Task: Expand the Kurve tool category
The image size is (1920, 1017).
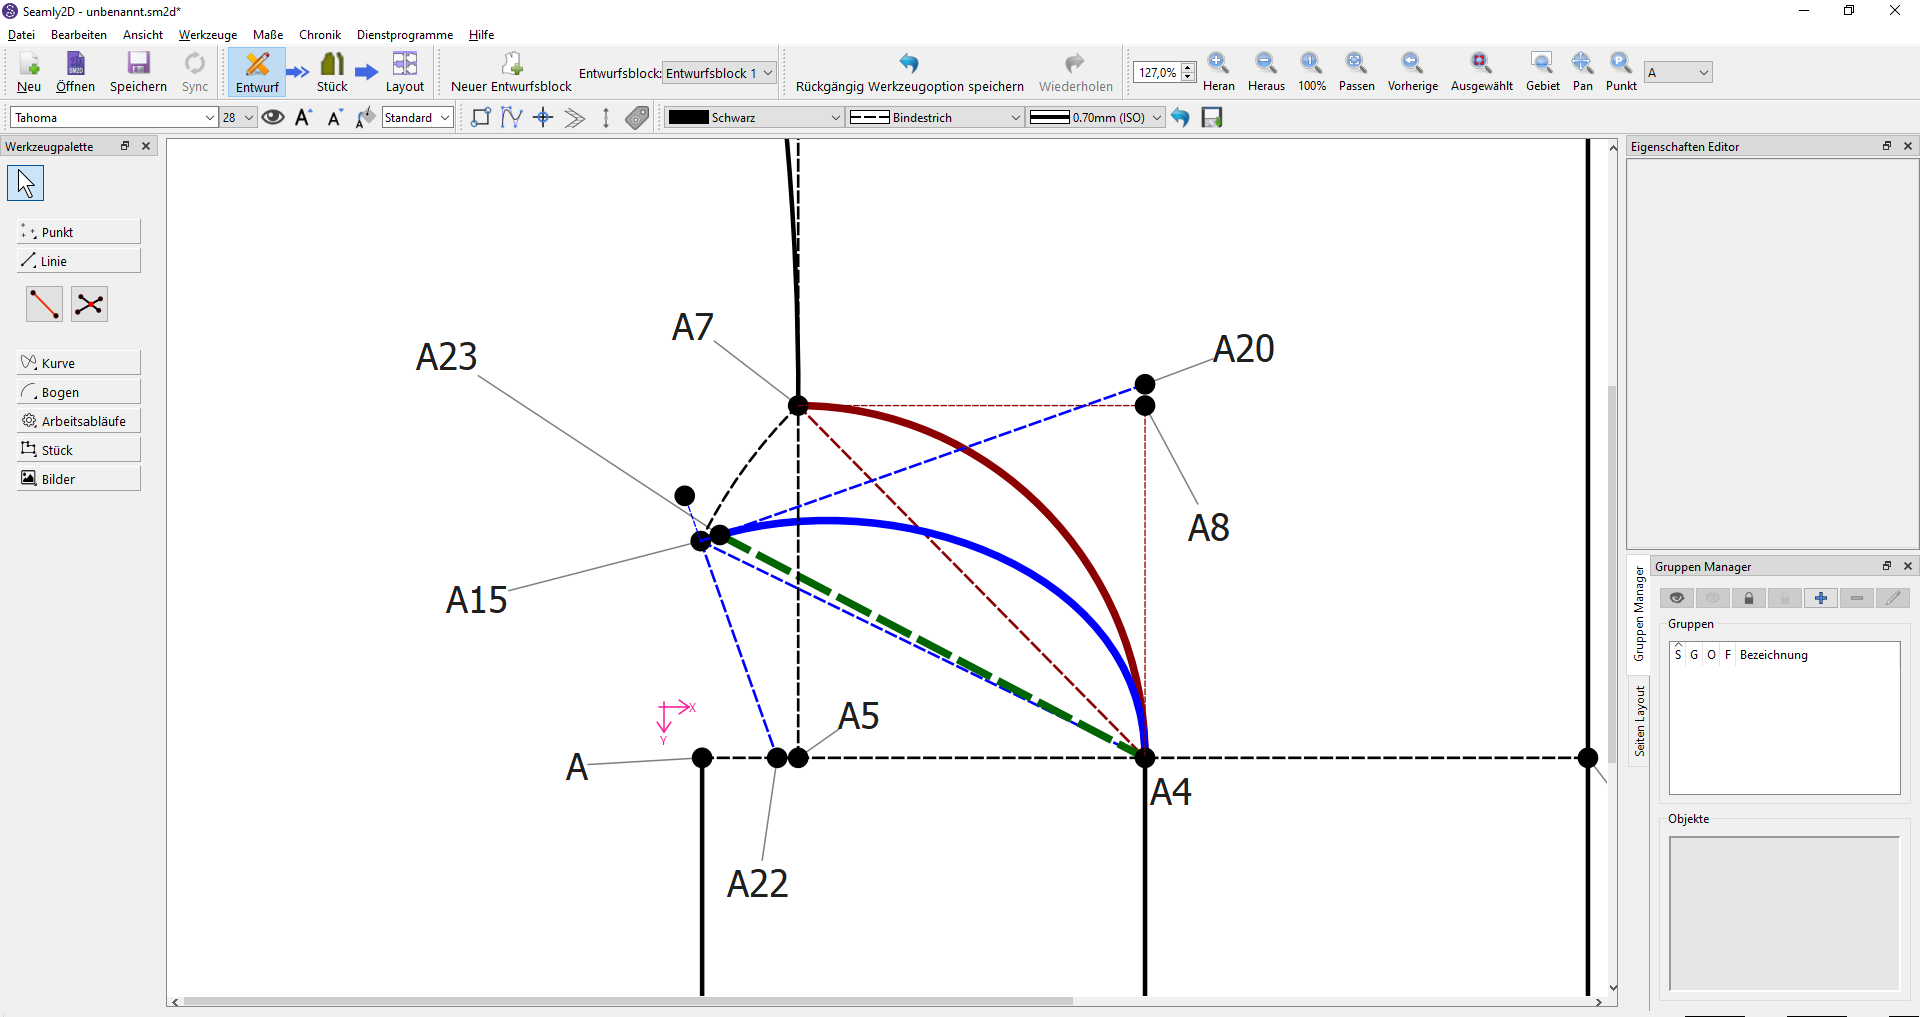Action: (x=78, y=363)
